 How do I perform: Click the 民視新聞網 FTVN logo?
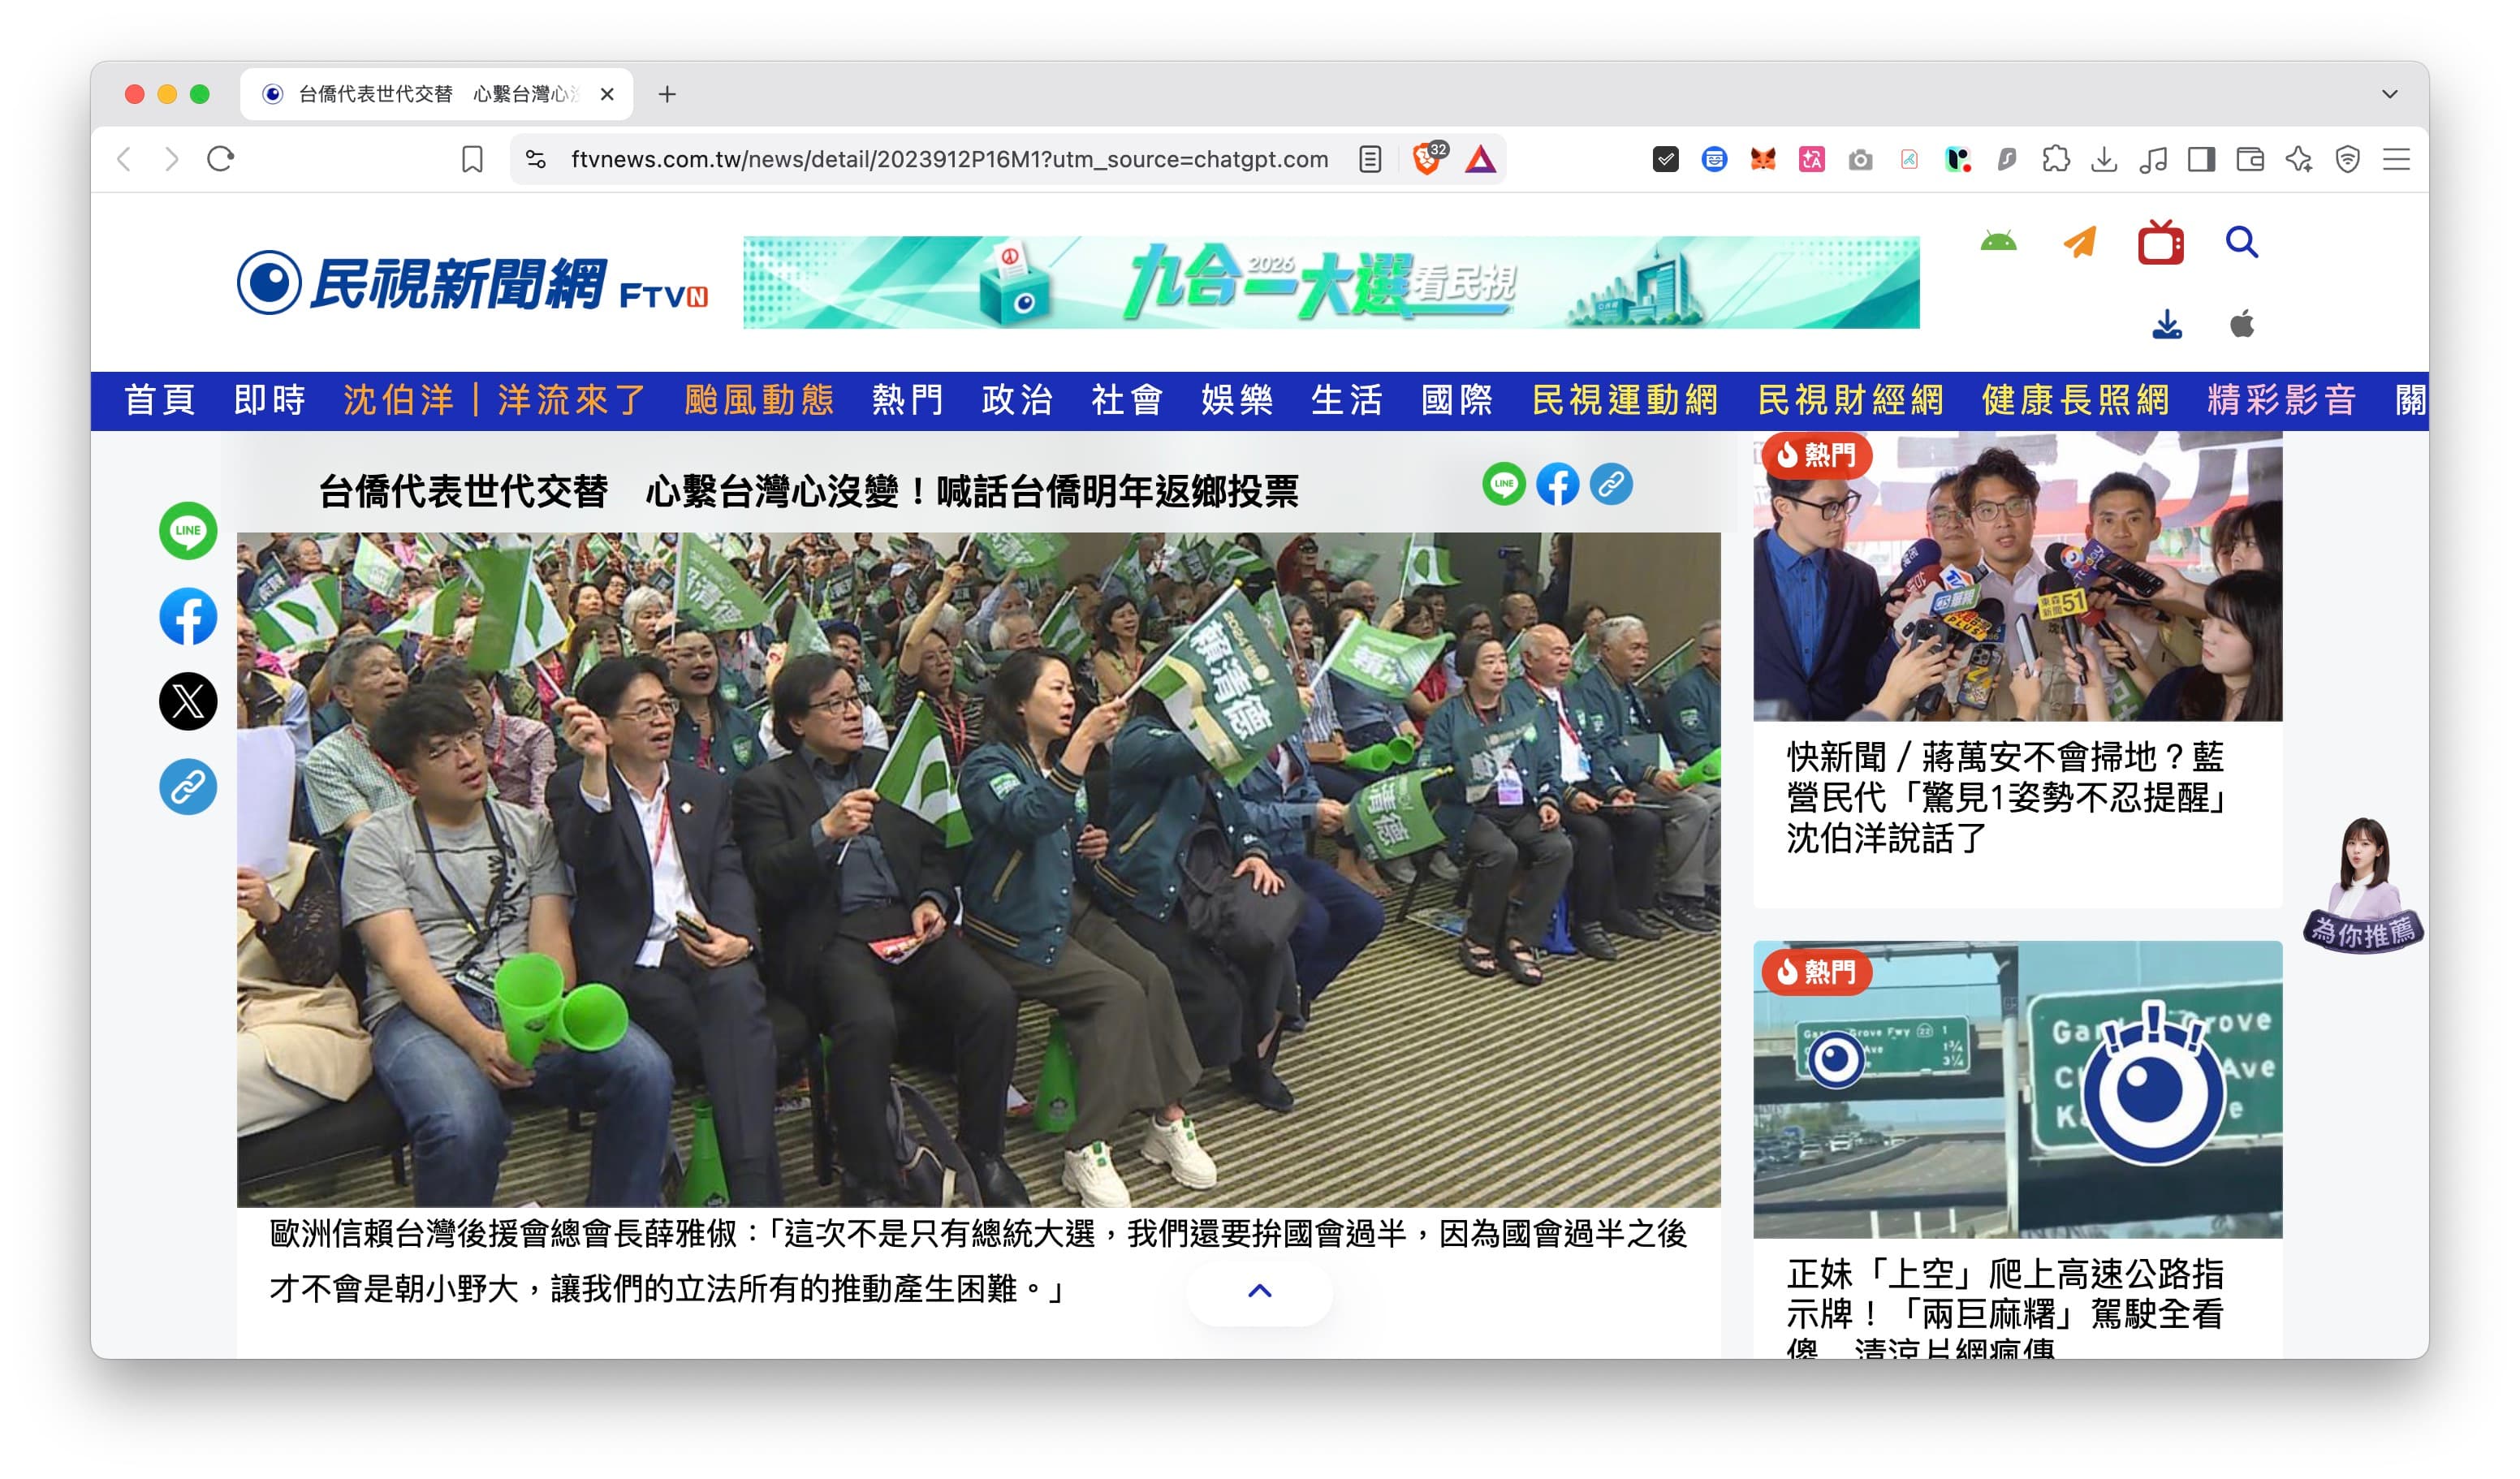click(x=472, y=283)
